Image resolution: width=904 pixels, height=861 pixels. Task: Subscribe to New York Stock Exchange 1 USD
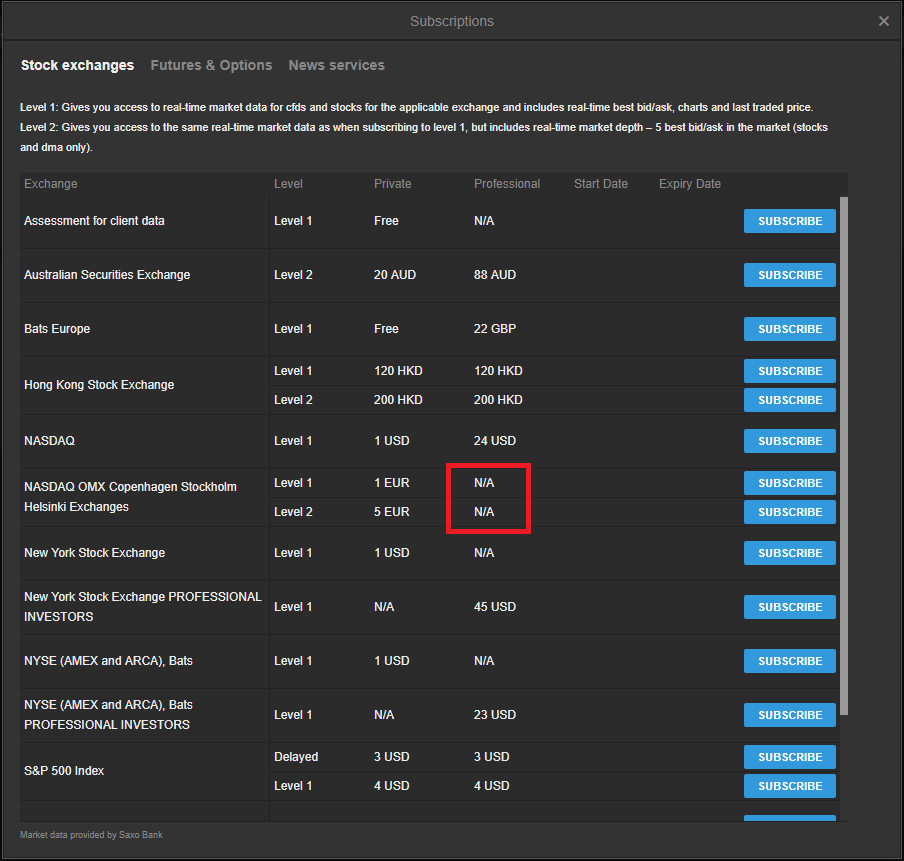789,552
